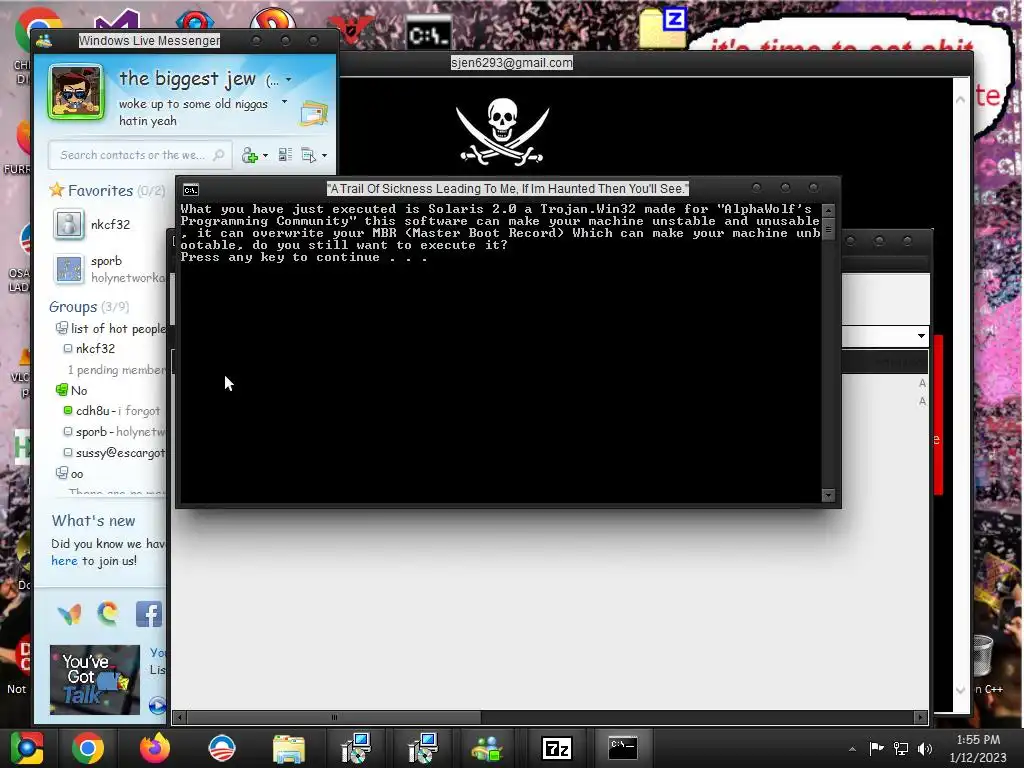Viewport: 1024px width, 768px height.
Task: Click the sjen6293@gmail.com window title
Action: 511,63
